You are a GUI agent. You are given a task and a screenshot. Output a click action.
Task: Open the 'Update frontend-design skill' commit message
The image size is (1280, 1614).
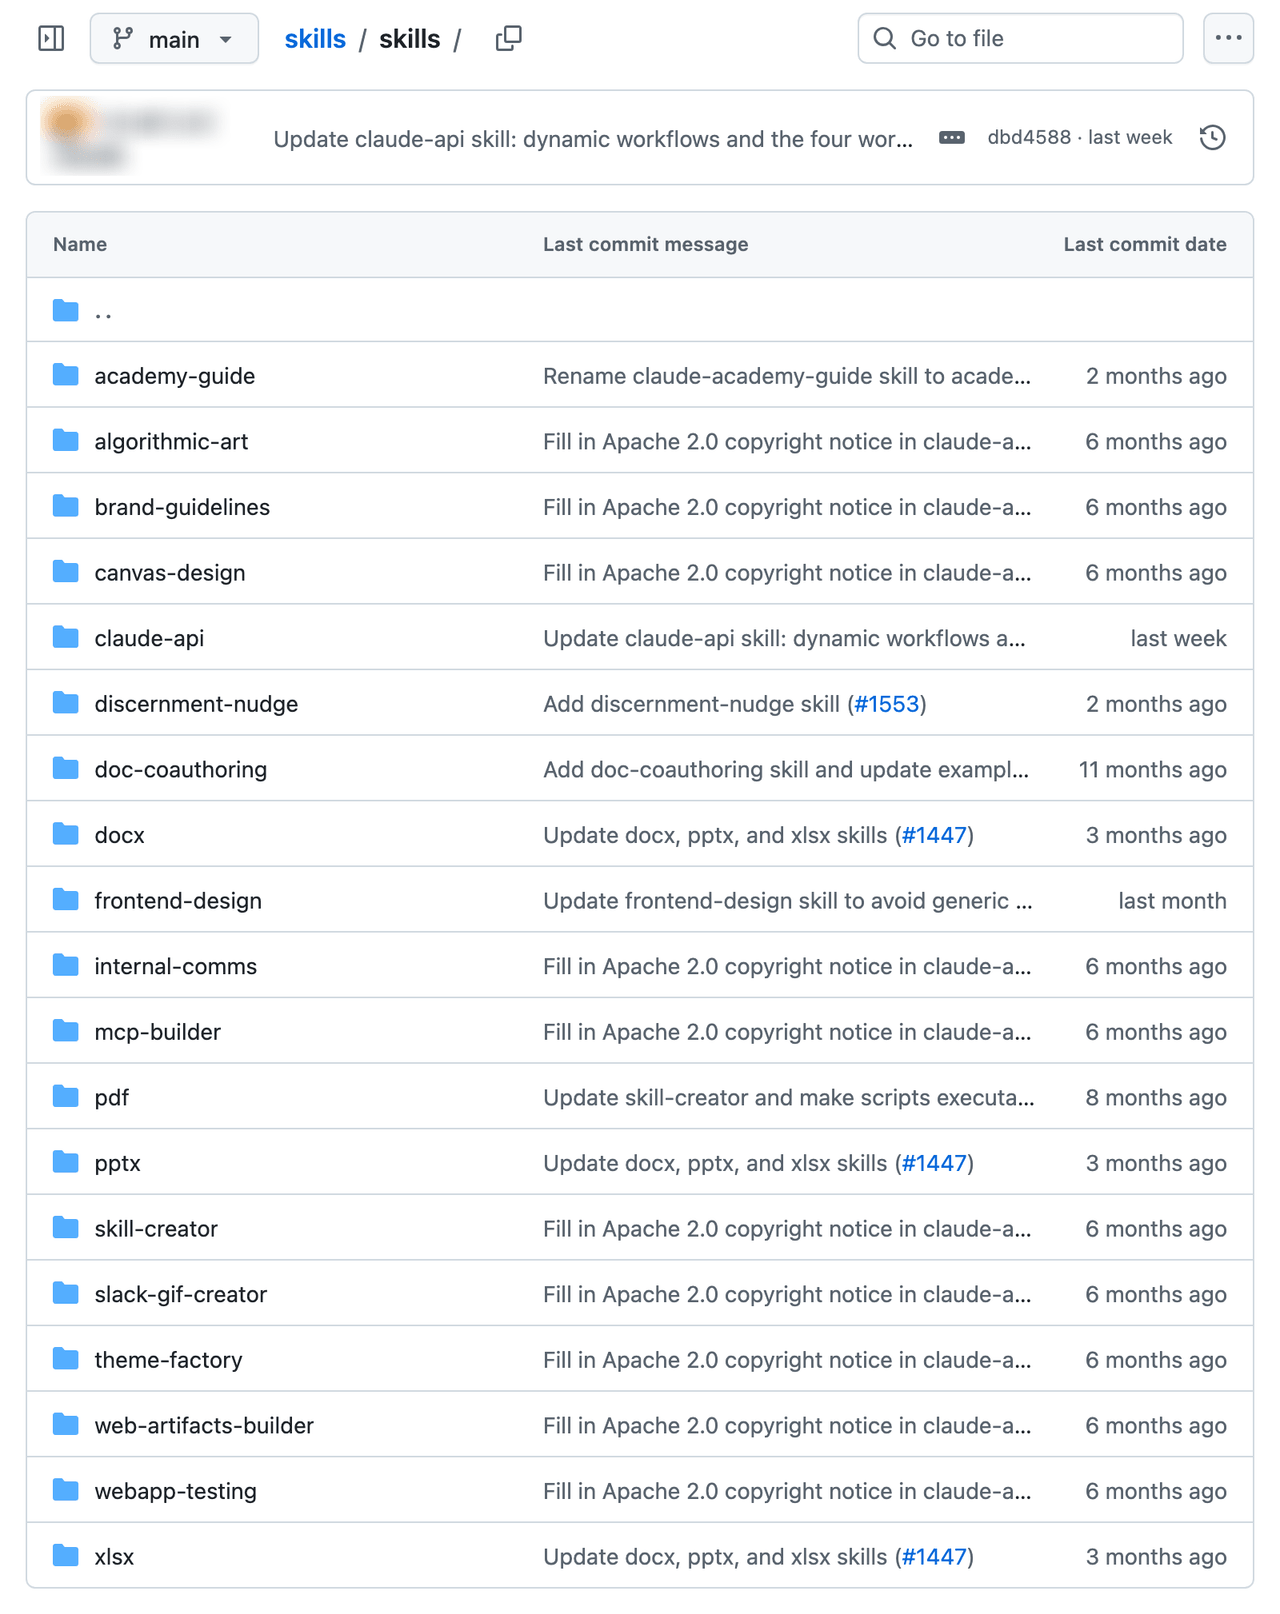788,900
